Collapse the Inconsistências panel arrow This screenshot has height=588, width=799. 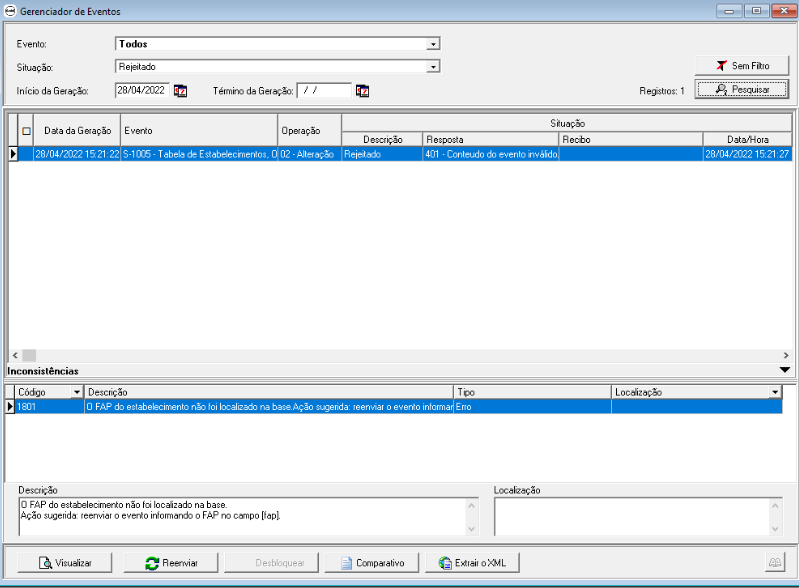(x=784, y=370)
